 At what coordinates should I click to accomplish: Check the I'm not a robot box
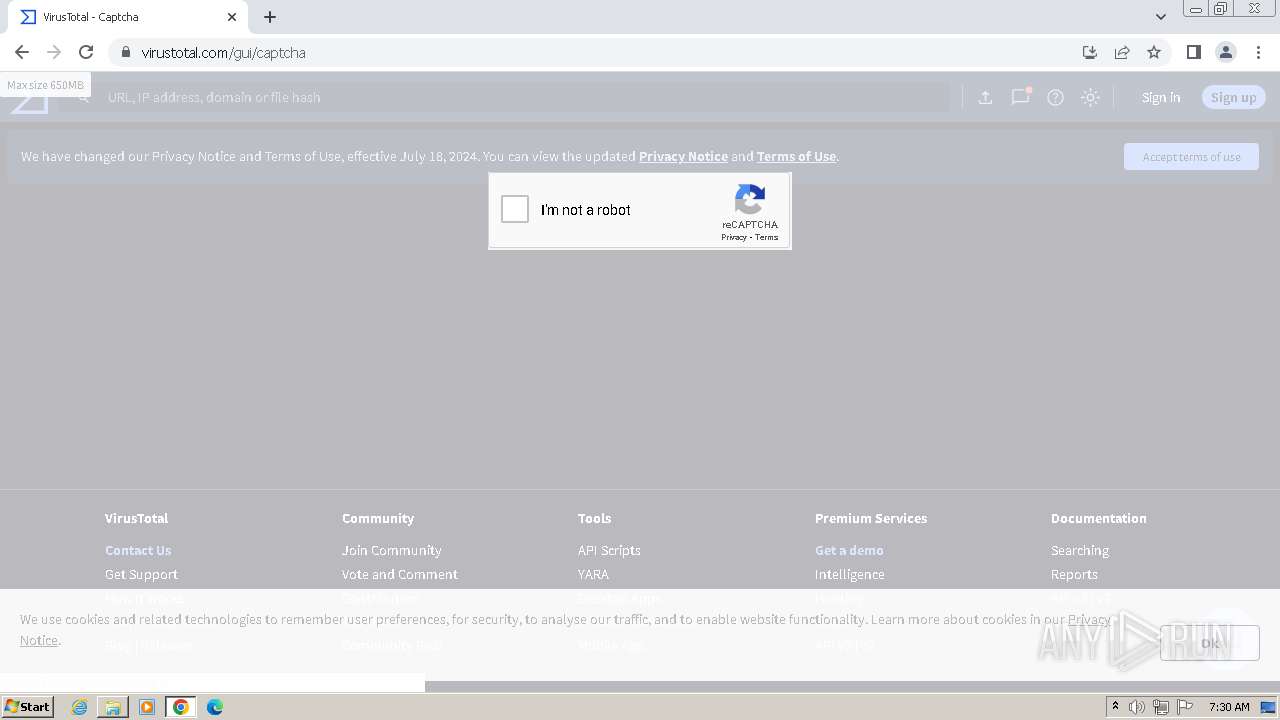point(515,209)
